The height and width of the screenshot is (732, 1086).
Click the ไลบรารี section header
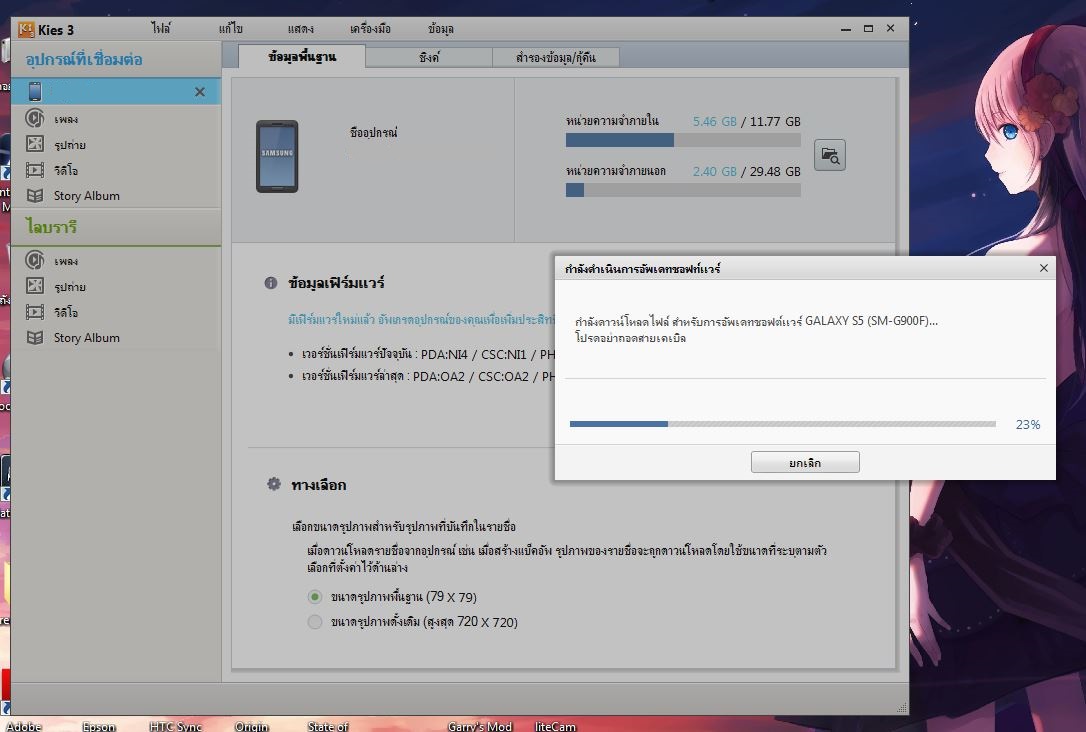(x=51, y=226)
